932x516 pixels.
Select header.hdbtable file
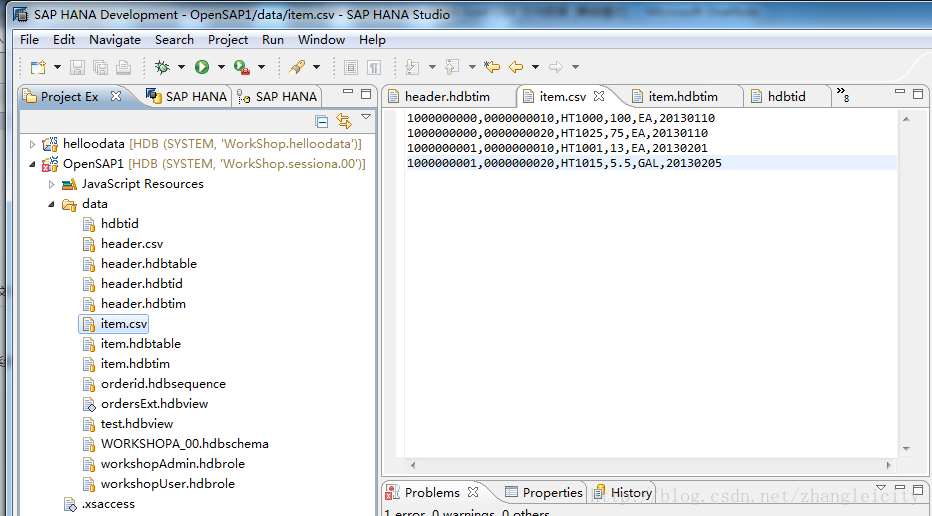click(x=149, y=264)
